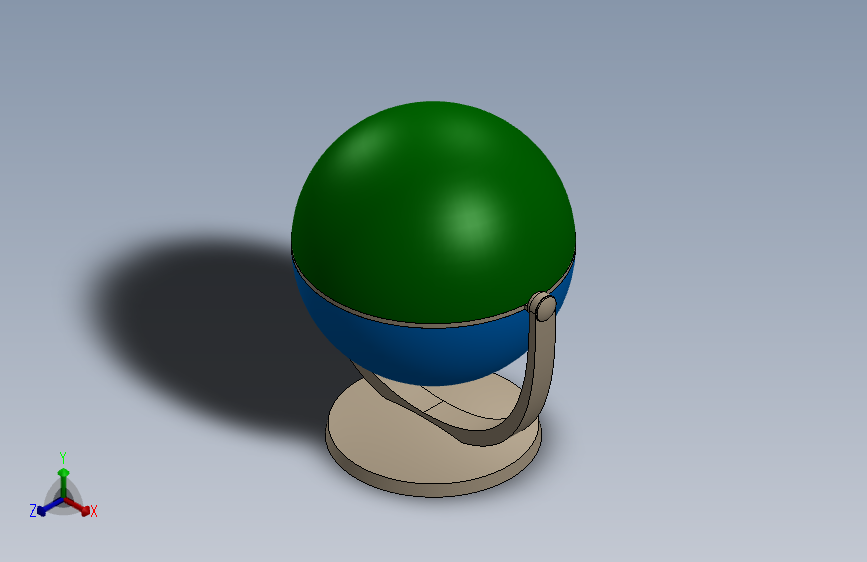Click the blue Z axis of the triad
The height and width of the screenshot is (562, 867).
[x=50, y=506]
